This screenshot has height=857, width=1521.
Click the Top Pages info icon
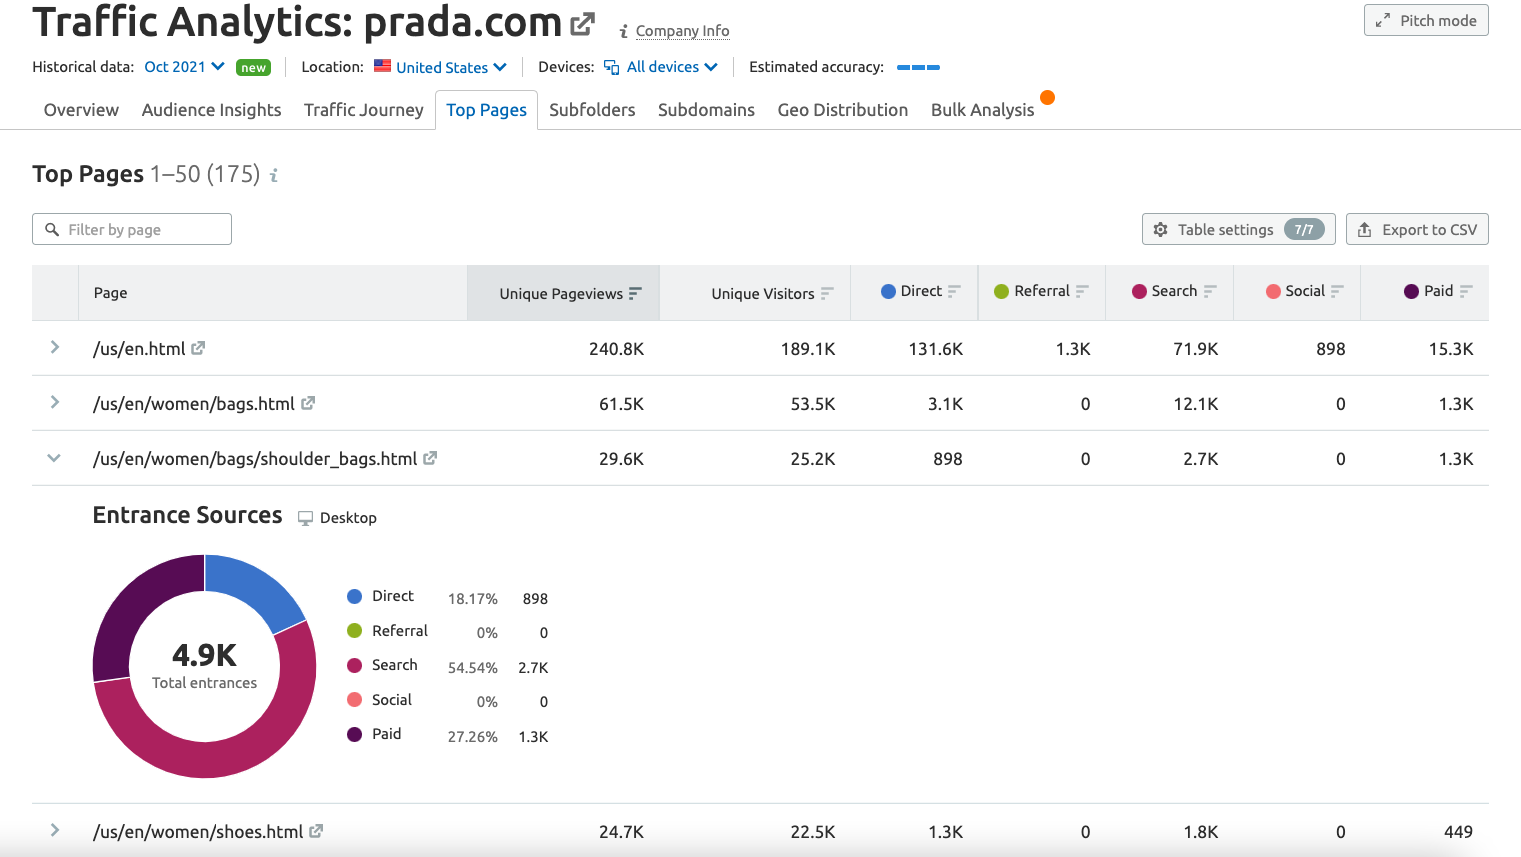point(273,175)
